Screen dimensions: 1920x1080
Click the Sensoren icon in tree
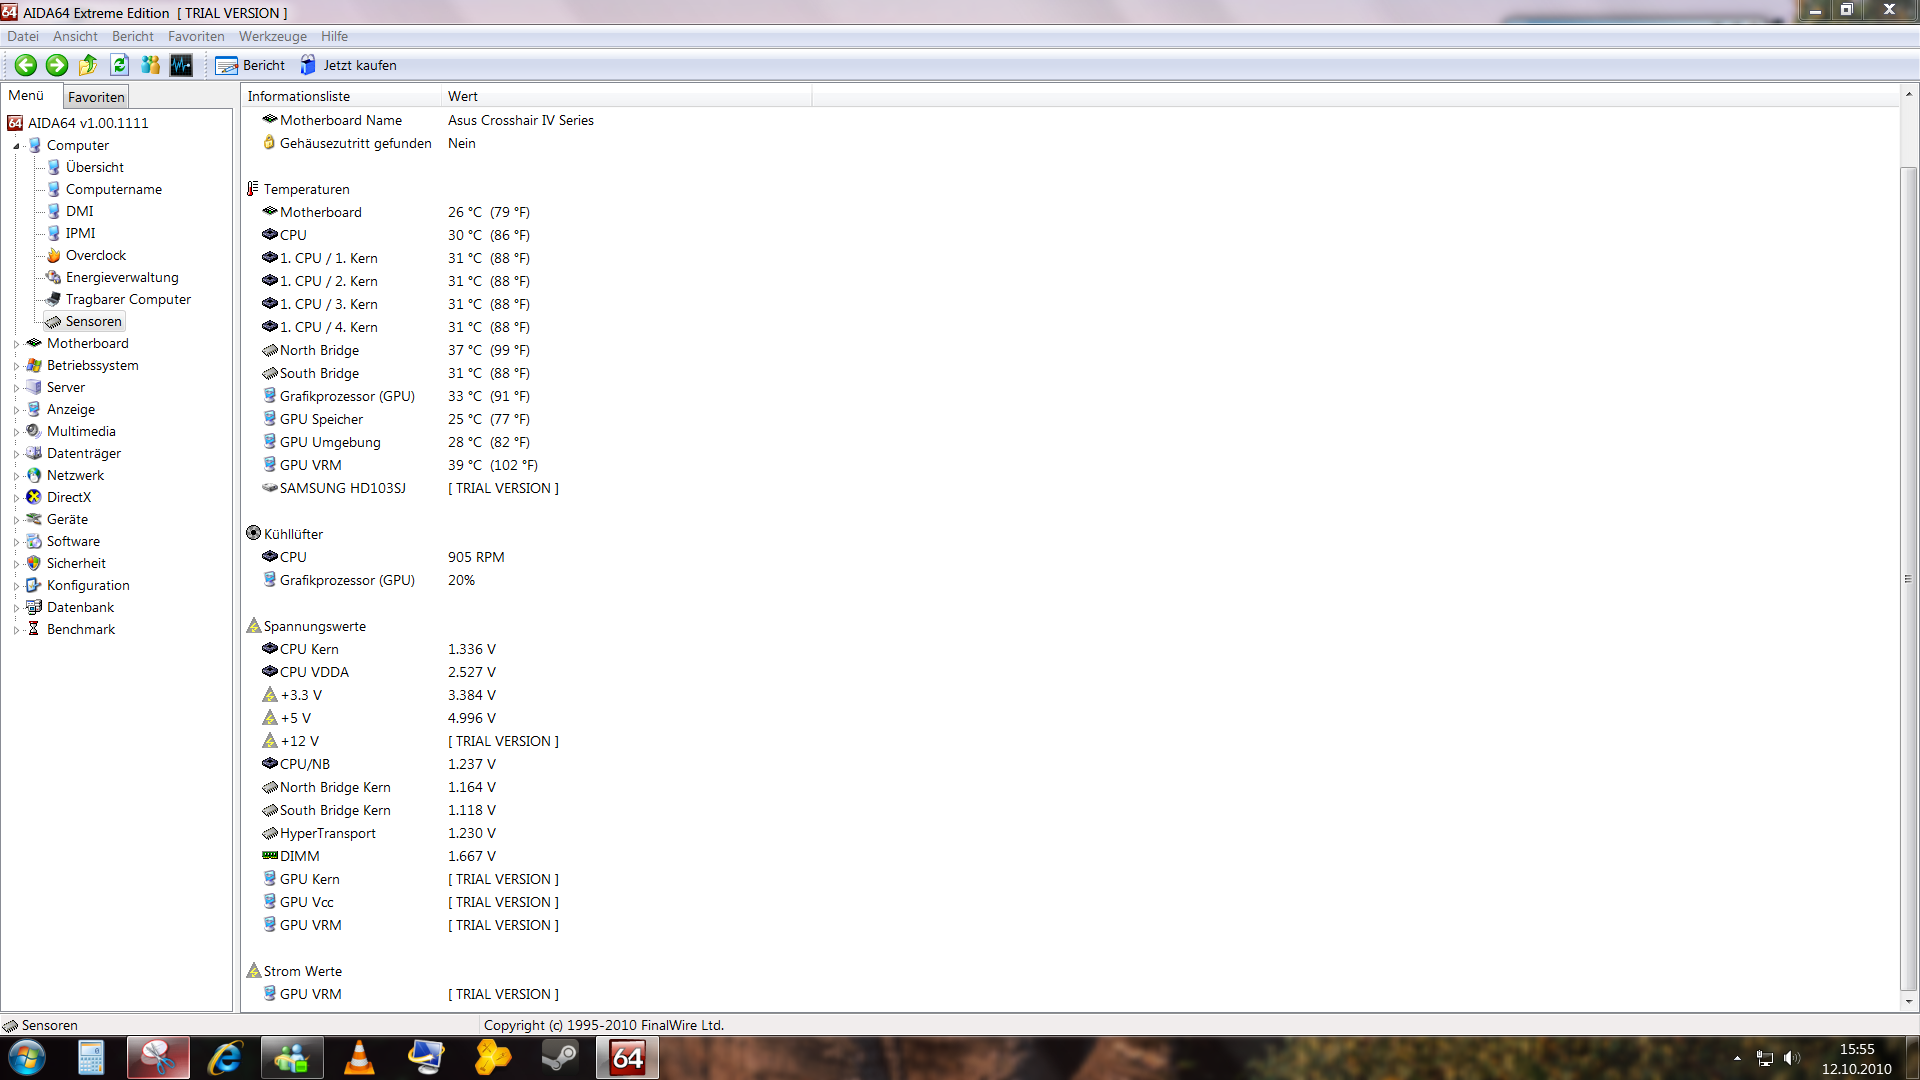pyautogui.click(x=54, y=321)
